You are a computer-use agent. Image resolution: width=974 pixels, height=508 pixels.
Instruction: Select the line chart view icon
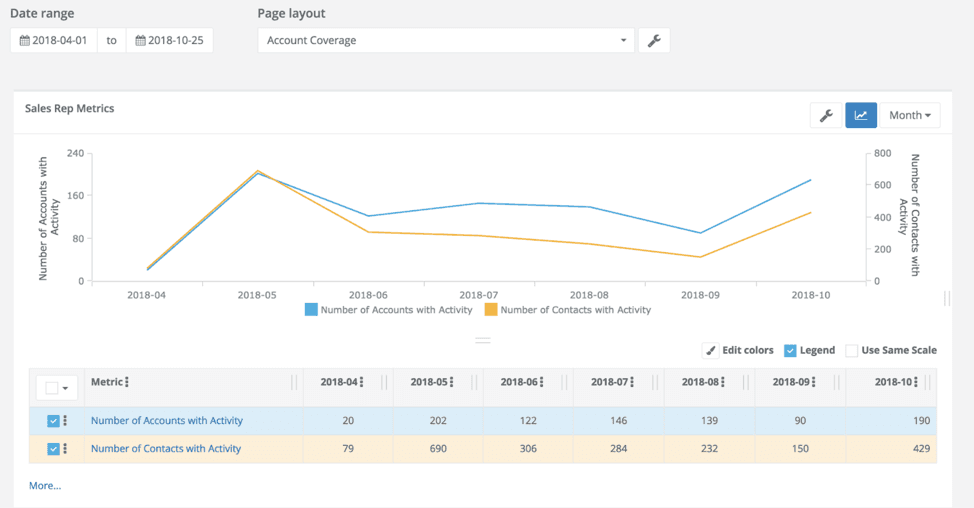860,115
